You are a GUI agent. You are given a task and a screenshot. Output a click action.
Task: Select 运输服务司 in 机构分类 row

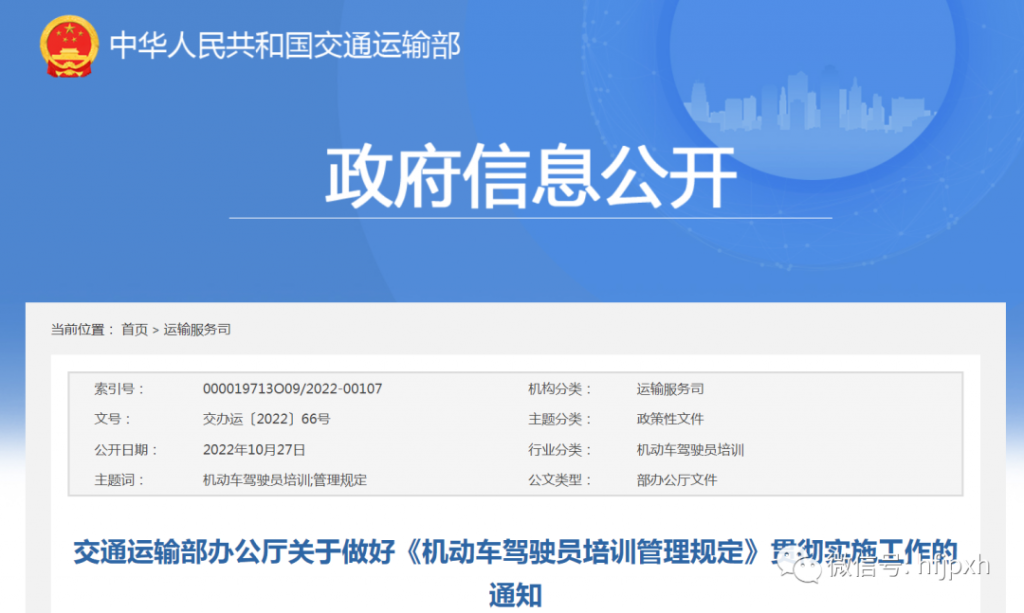[670, 389]
